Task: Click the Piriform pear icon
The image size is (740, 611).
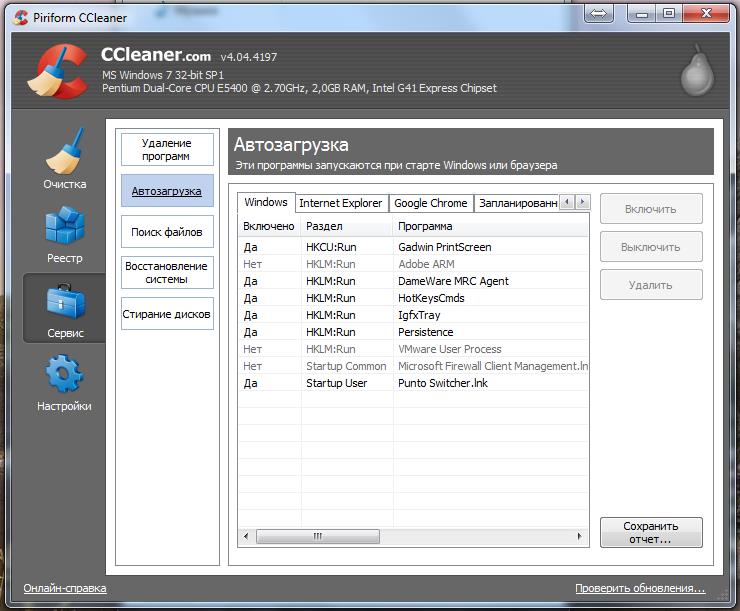Action: click(x=697, y=71)
